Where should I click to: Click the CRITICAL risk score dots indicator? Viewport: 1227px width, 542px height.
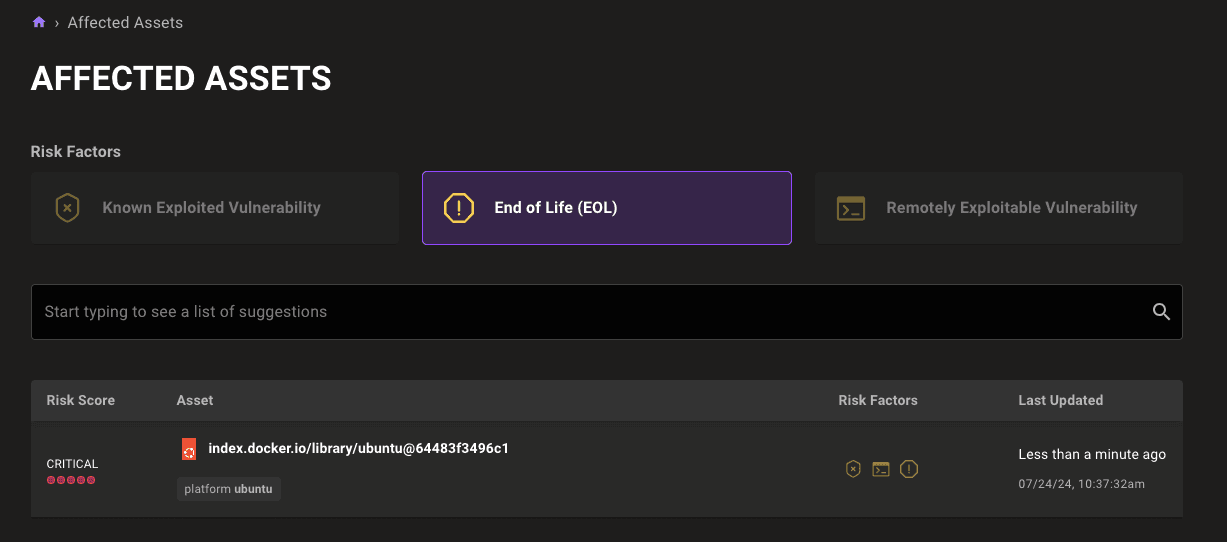coord(71,480)
